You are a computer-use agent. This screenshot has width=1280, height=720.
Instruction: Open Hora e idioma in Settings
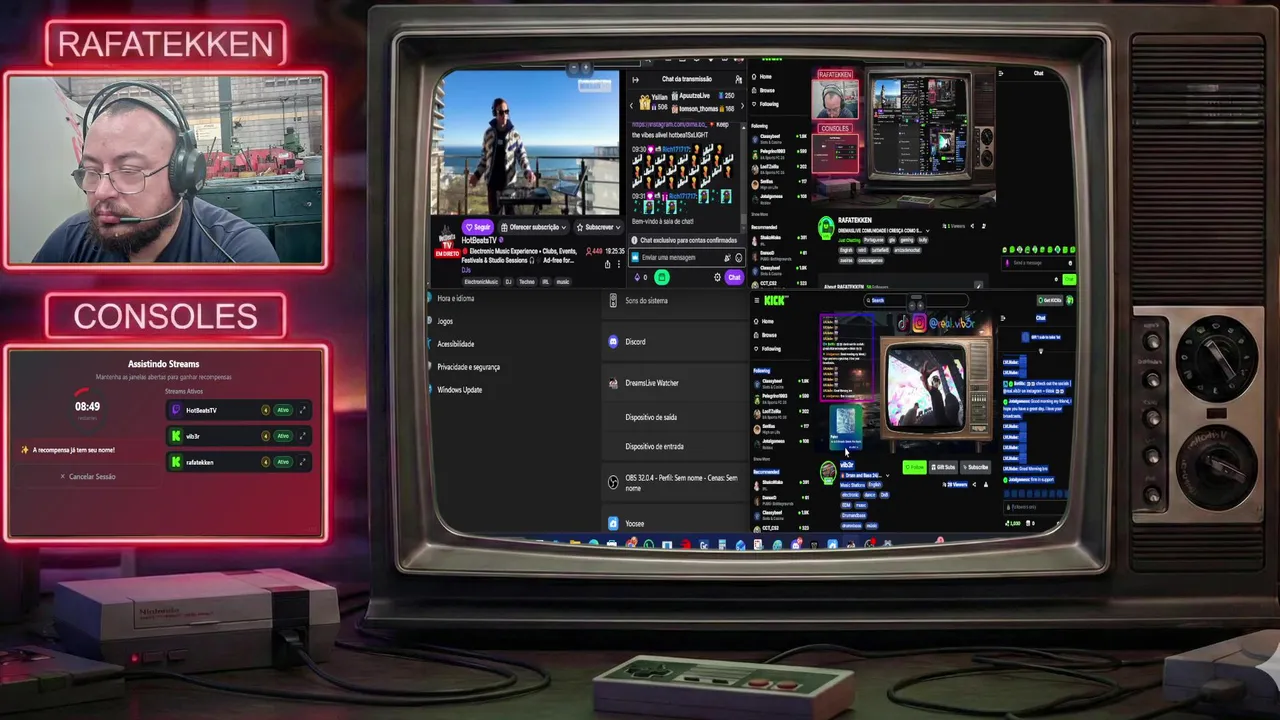456,298
